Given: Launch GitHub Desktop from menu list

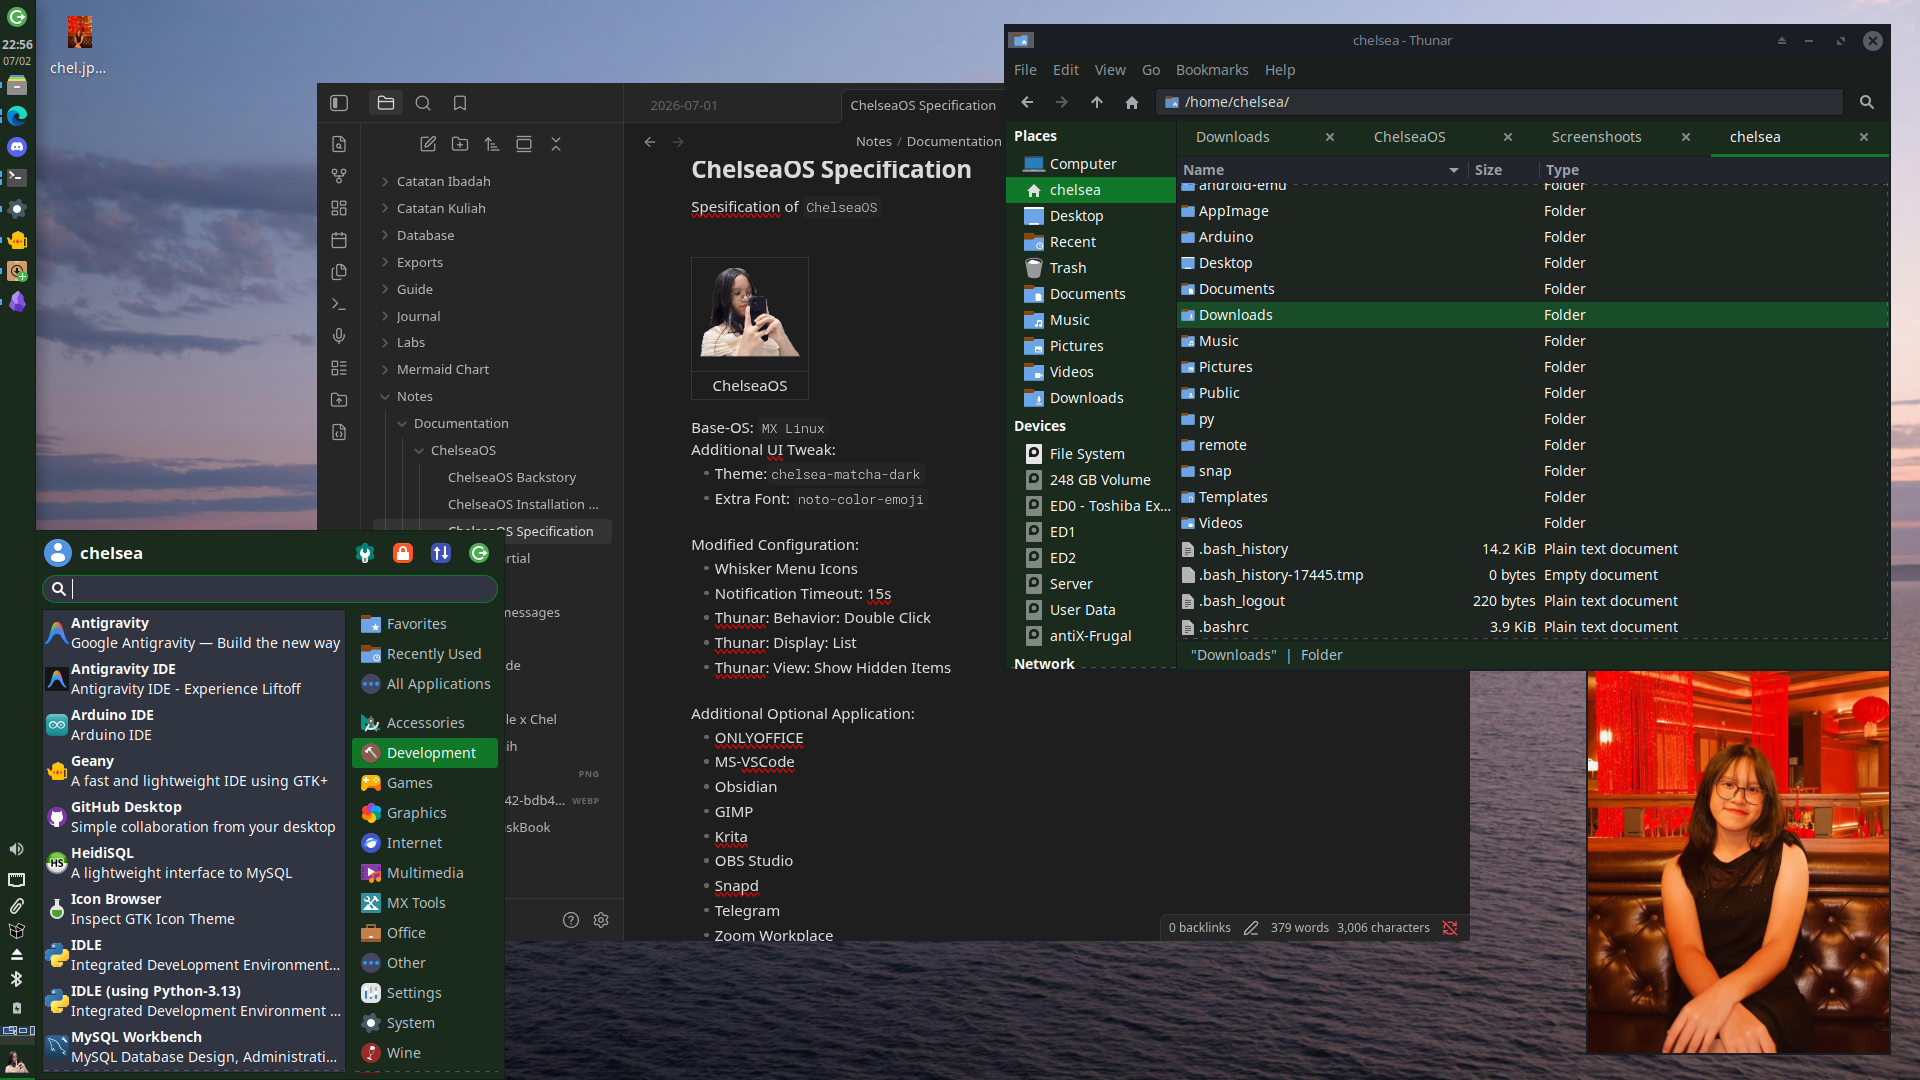Looking at the screenshot, I should (x=194, y=817).
